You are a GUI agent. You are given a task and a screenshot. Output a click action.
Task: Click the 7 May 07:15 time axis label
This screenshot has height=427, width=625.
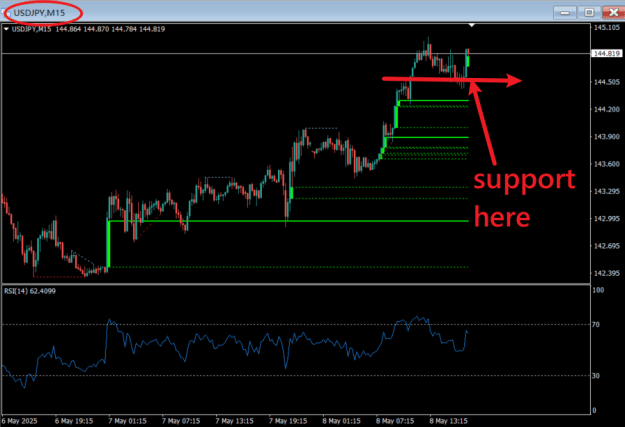[x=181, y=421]
